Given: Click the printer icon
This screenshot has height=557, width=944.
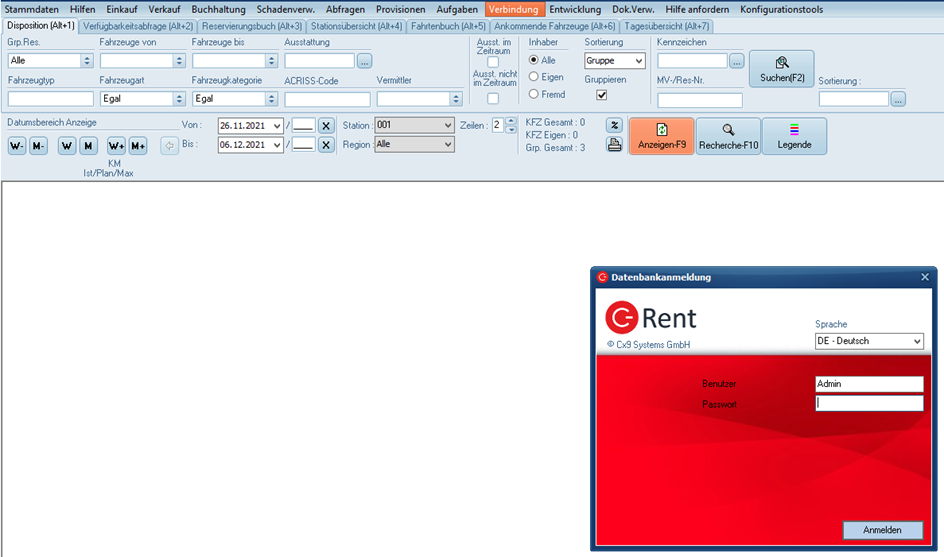Looking at the screenshot, I should 615,145.
